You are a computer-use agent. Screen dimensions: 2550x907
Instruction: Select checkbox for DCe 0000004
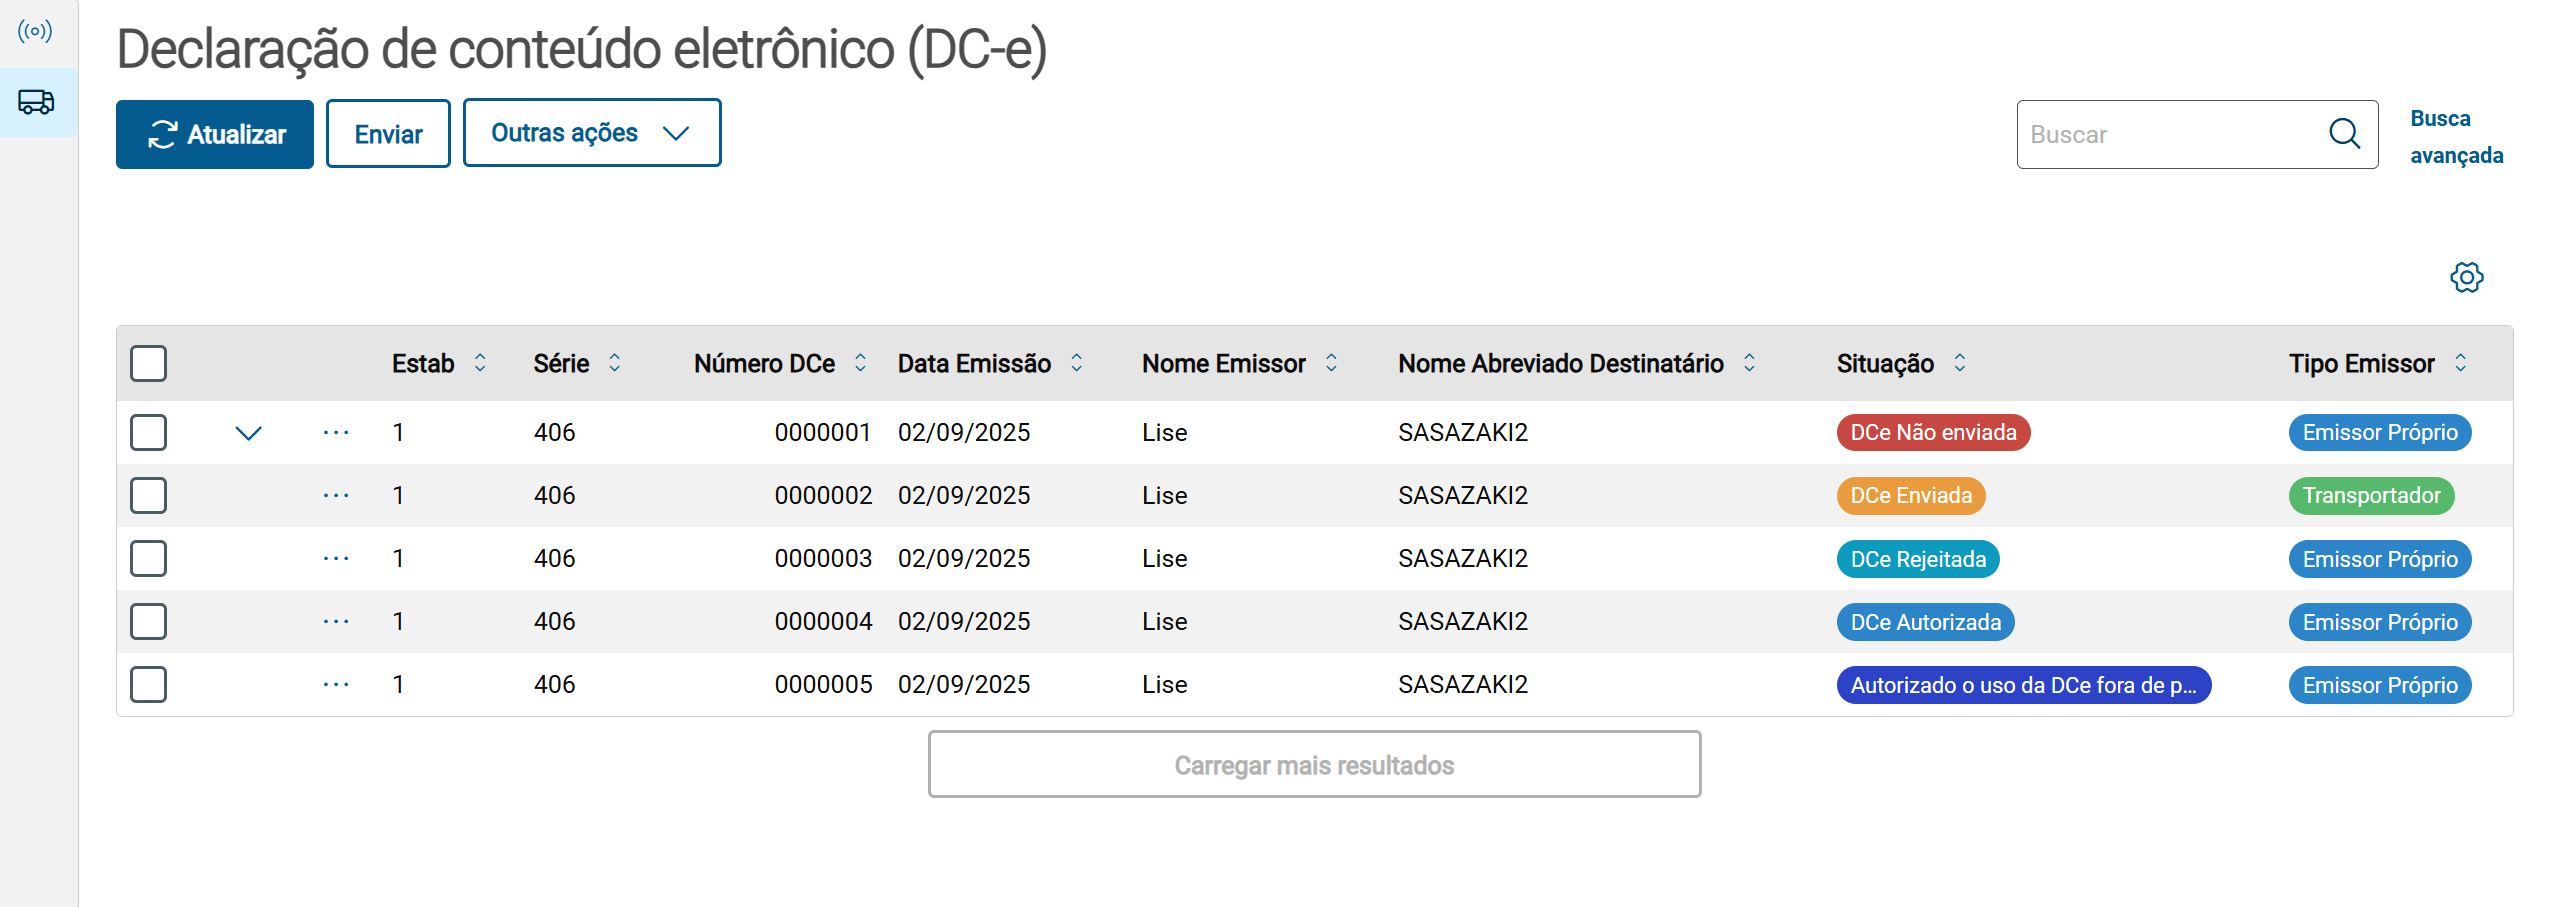(x=149, y=622)
